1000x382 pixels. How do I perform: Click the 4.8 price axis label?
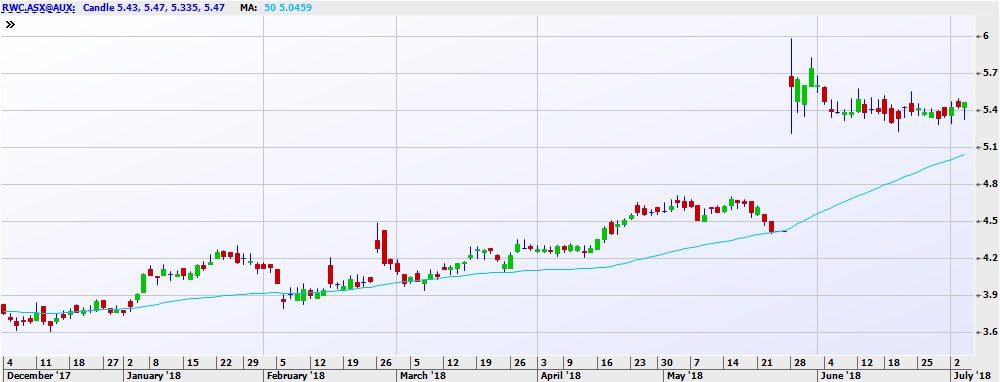(989, 184)
